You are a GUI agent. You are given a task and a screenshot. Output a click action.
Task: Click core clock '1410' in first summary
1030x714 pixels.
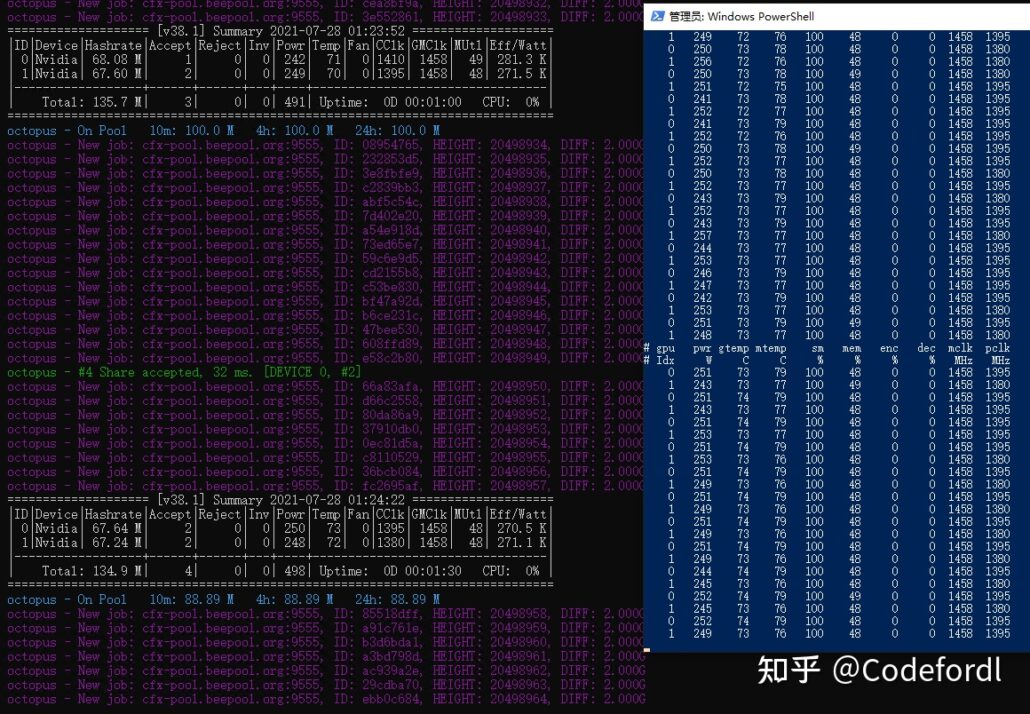[390, 60]
